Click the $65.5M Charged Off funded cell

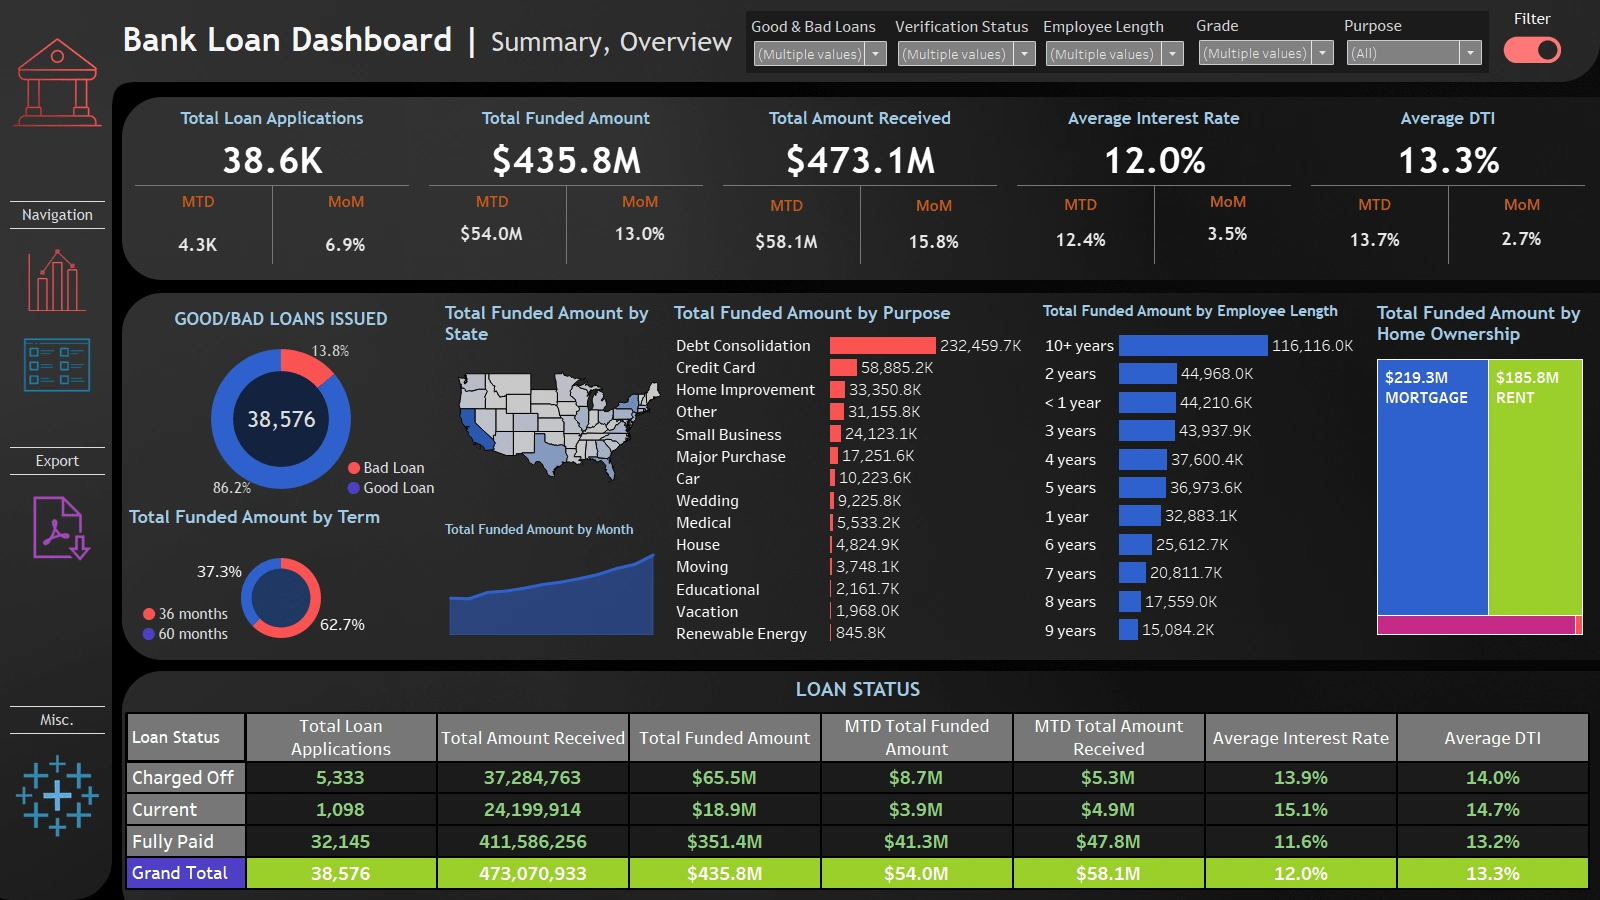(724, 777)
